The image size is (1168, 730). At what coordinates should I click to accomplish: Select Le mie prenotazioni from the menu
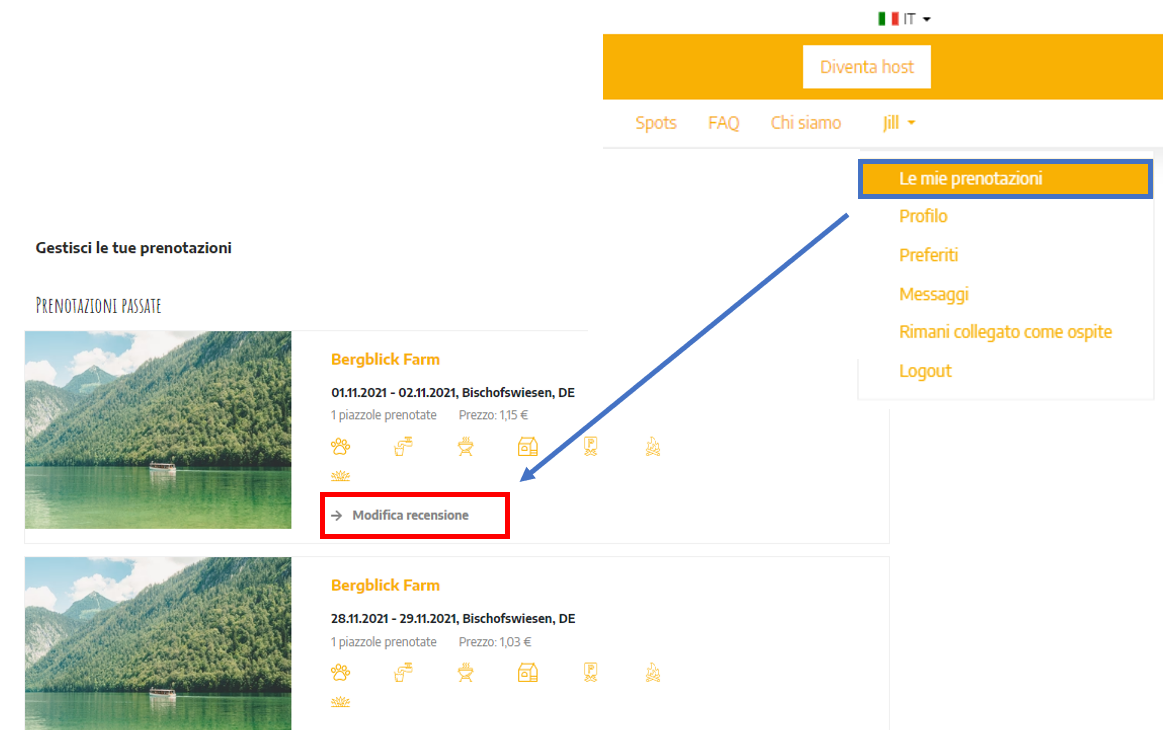click(x=1006, y=179)
